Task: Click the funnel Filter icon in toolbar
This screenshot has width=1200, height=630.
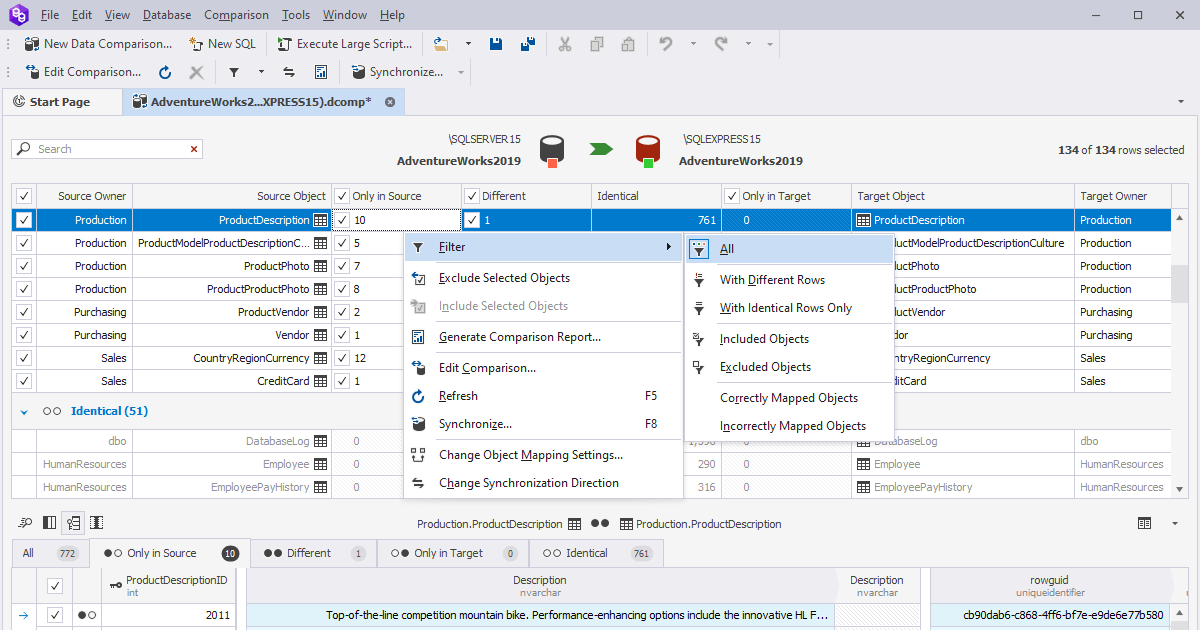Action: tap(234, 72)
